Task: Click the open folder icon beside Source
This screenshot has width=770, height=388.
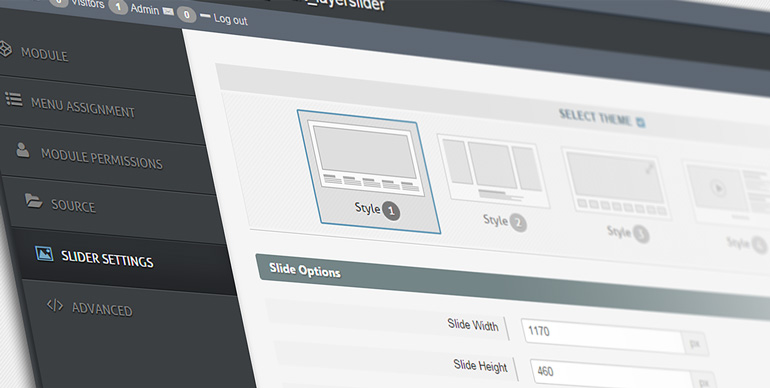Action: 33,200
